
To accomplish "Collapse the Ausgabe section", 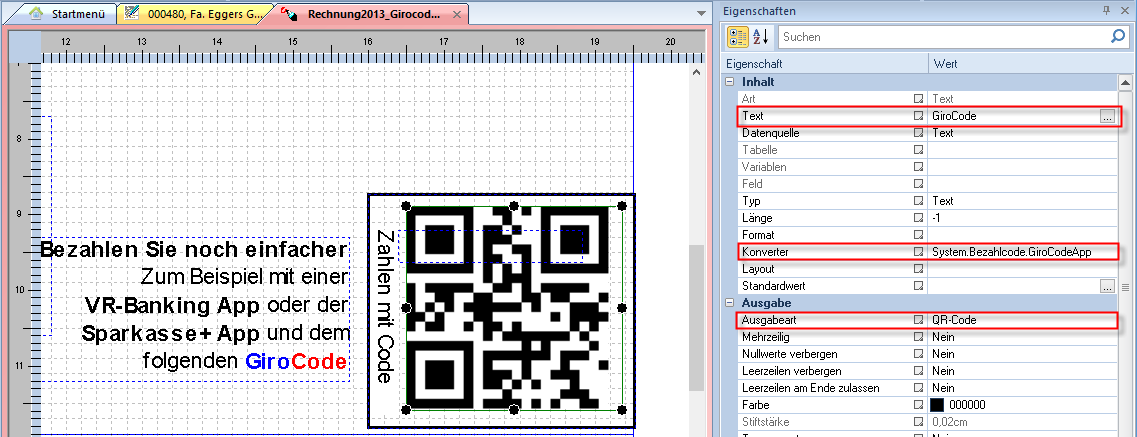I will click(730, 303).
